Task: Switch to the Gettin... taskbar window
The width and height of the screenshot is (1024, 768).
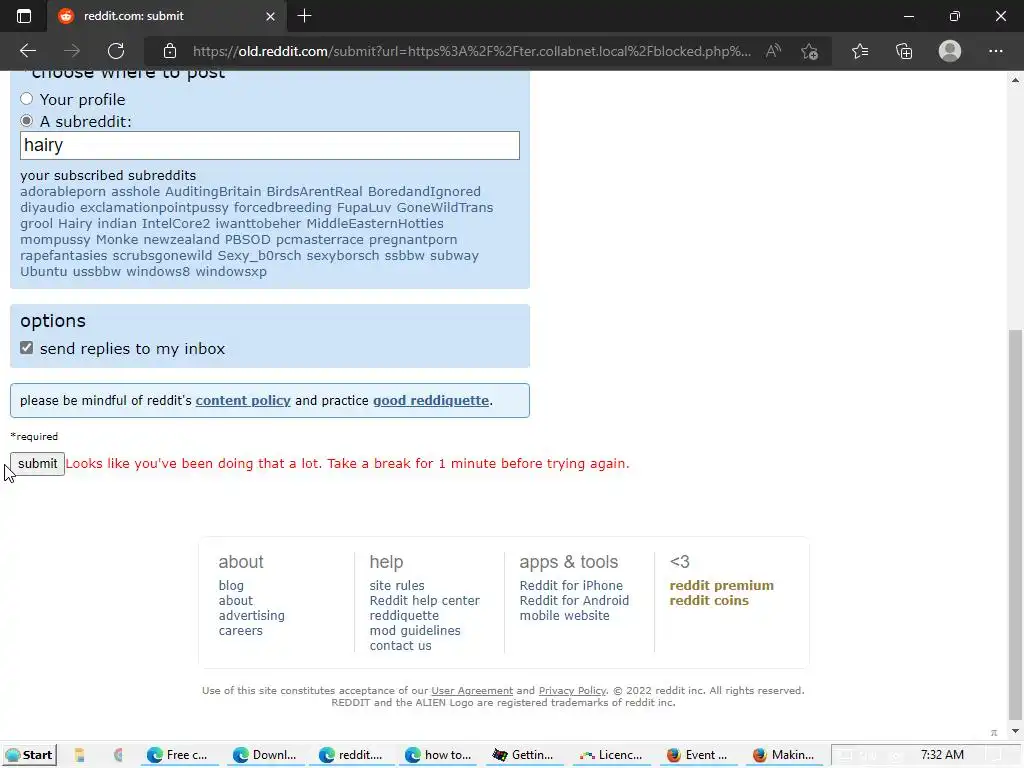Action: (x=524, y=756)
